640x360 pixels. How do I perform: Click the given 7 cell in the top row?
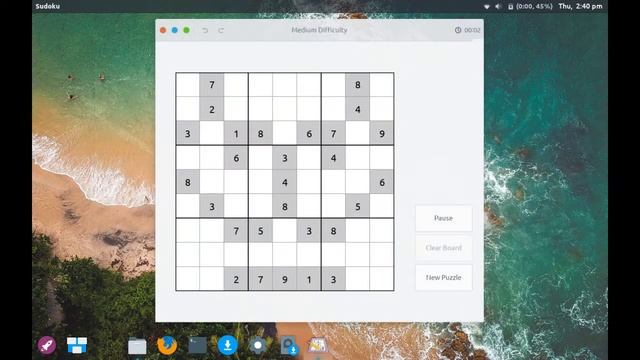pyautogui.click(x=212, y=85)
